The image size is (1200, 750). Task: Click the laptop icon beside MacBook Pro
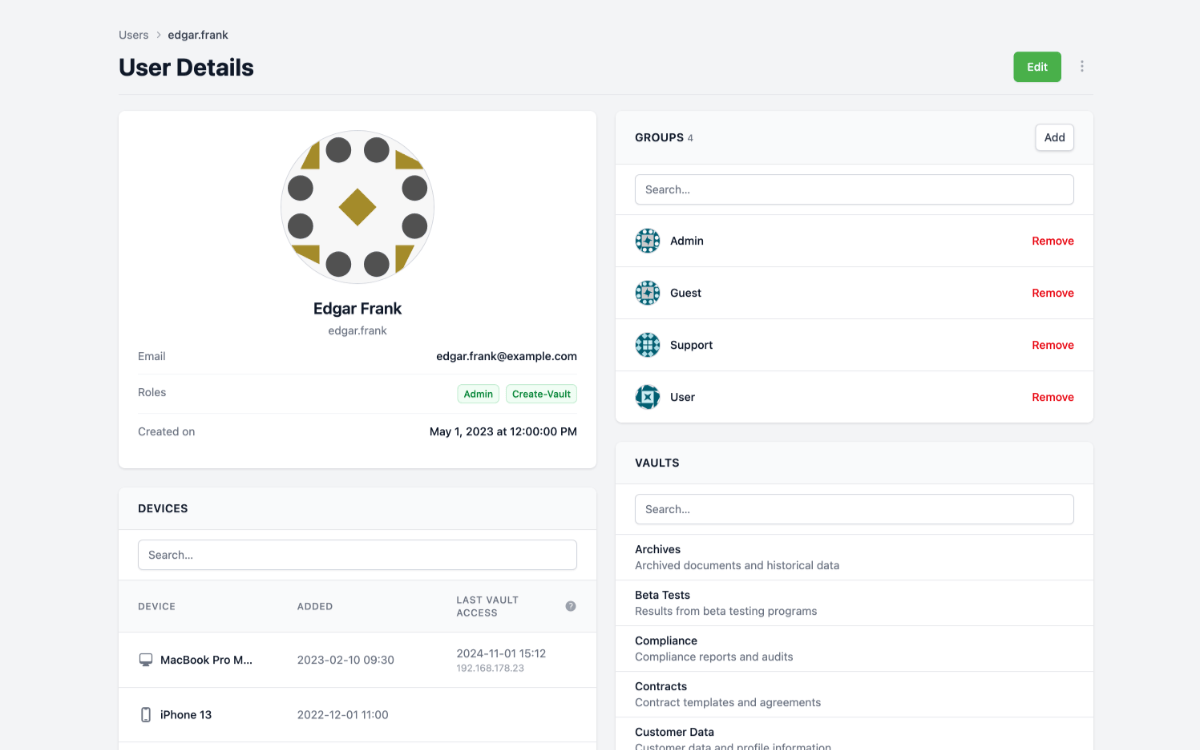tap(146, 659)
